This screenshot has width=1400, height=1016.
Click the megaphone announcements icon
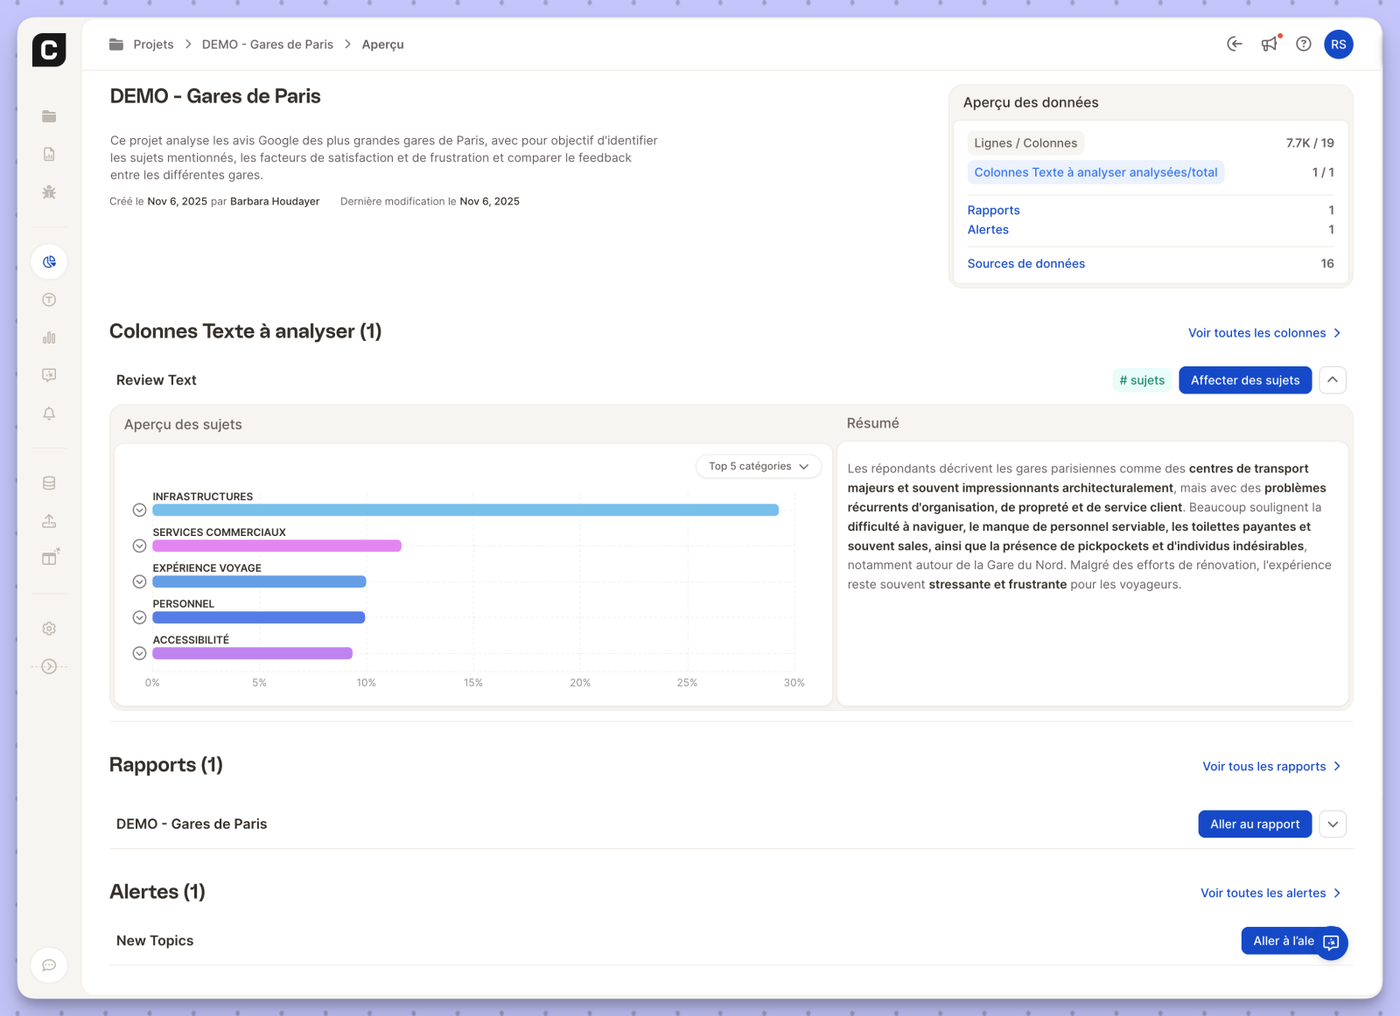[x=1269, y=44]
